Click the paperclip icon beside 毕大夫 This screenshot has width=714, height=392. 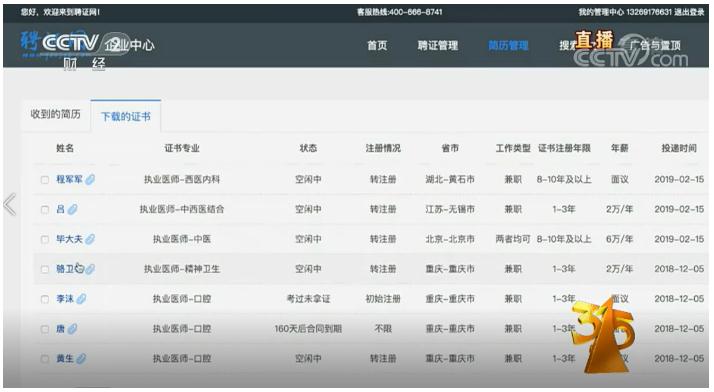90,239
